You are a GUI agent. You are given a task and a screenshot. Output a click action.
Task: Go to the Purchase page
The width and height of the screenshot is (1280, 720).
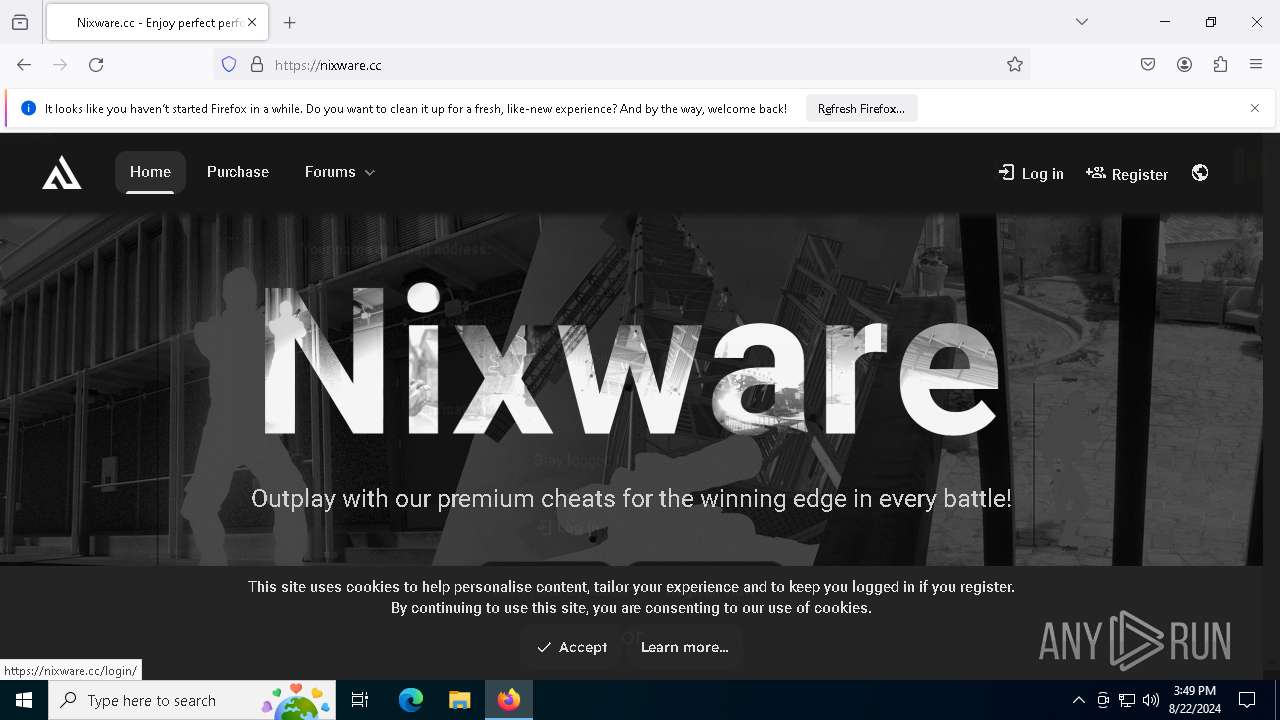point(238,172)
